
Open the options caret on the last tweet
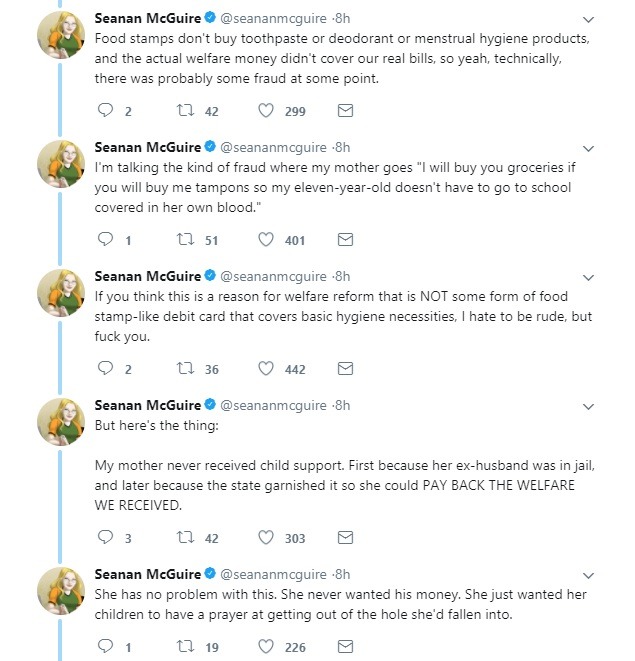pyautogui.click(x=588, y=575)
